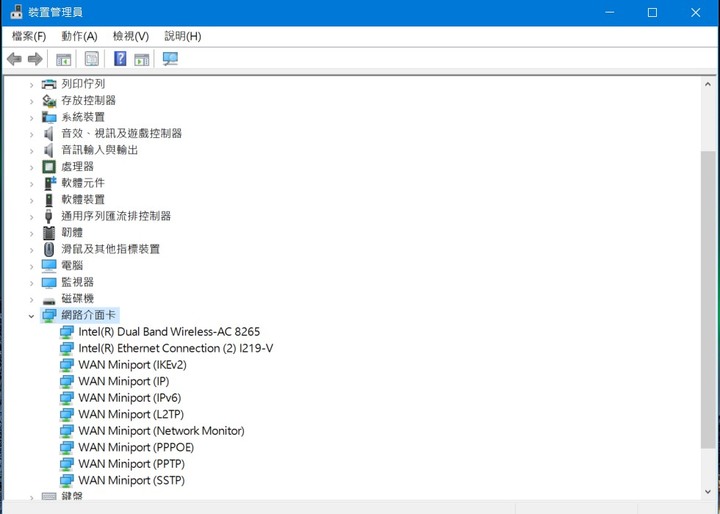Click the 通用序列匯流排控制器 USB icon
720x514 pixels.
[49, 216]
